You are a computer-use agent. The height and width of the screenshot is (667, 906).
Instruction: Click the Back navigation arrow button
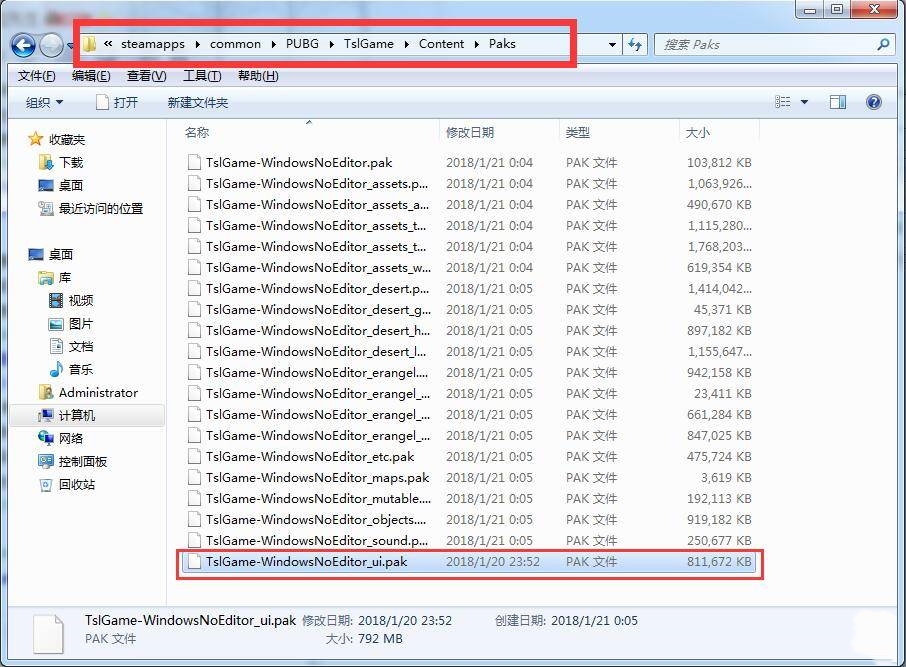pos(24,45)
